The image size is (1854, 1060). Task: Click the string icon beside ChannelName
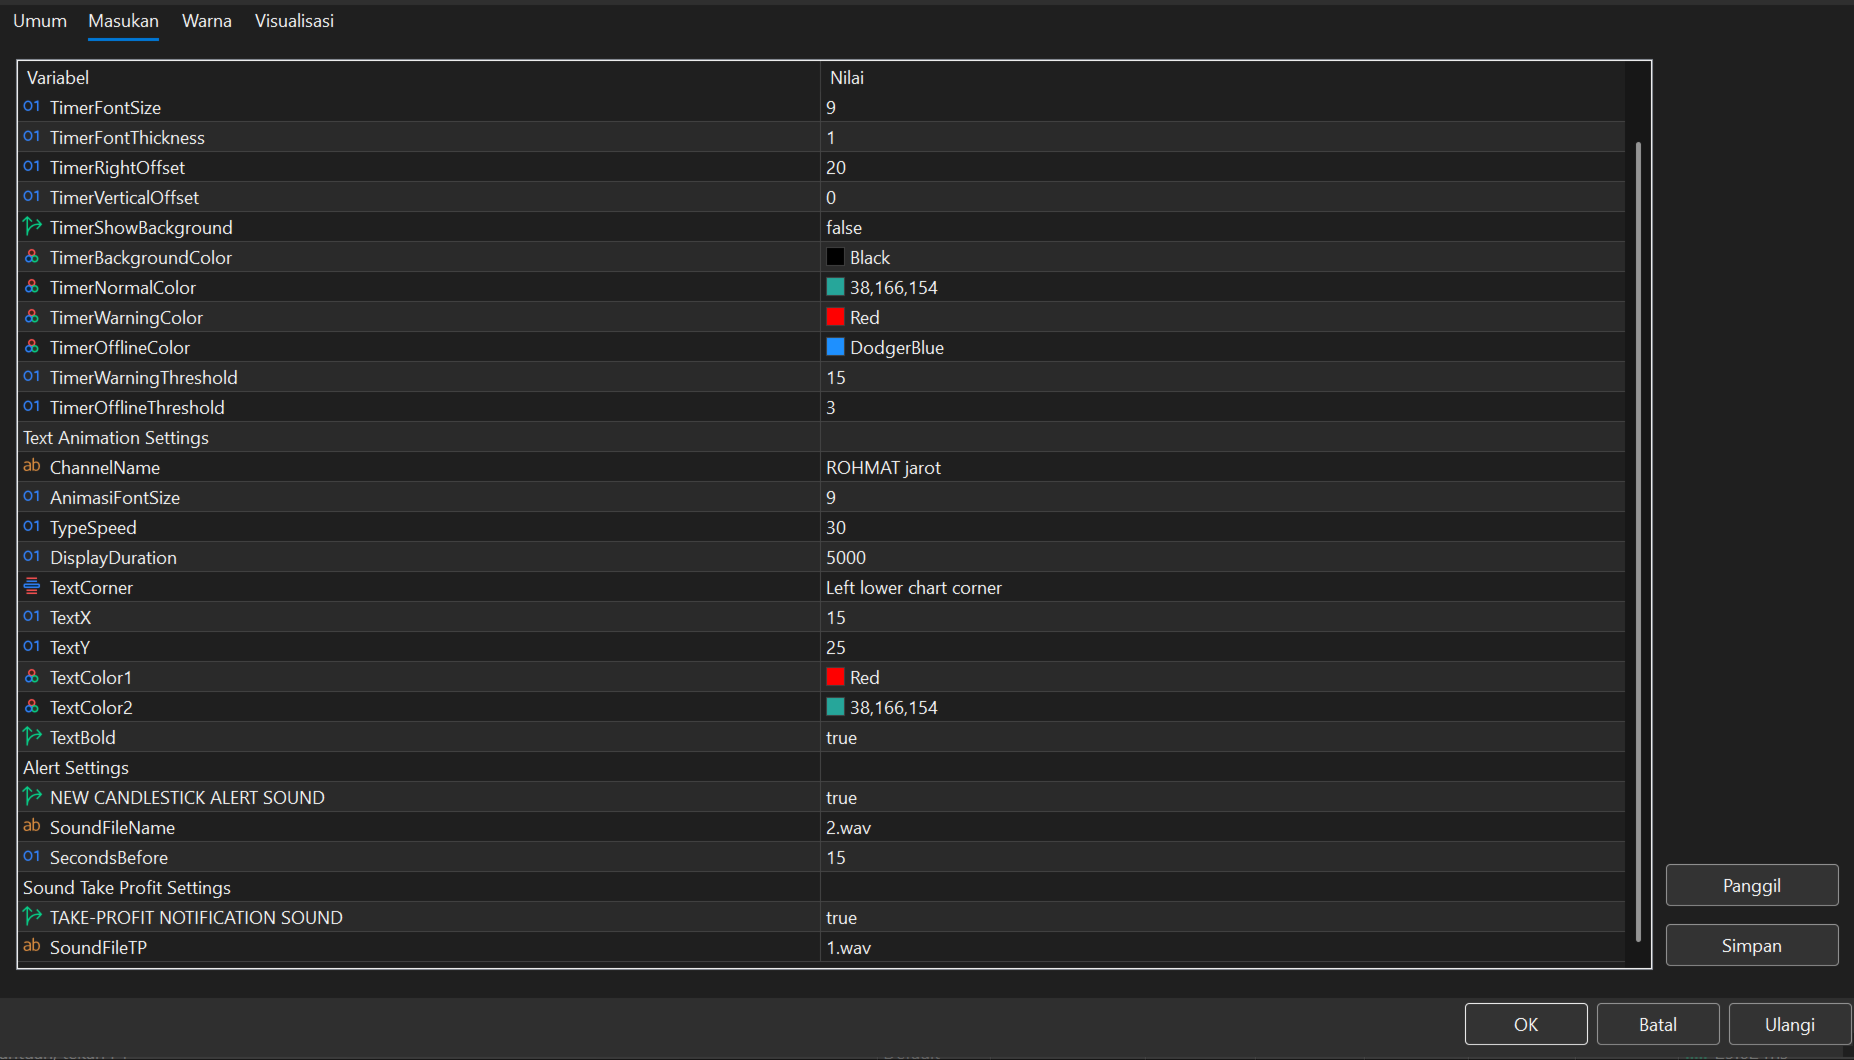pyautogui.click(x=32, y=466)
